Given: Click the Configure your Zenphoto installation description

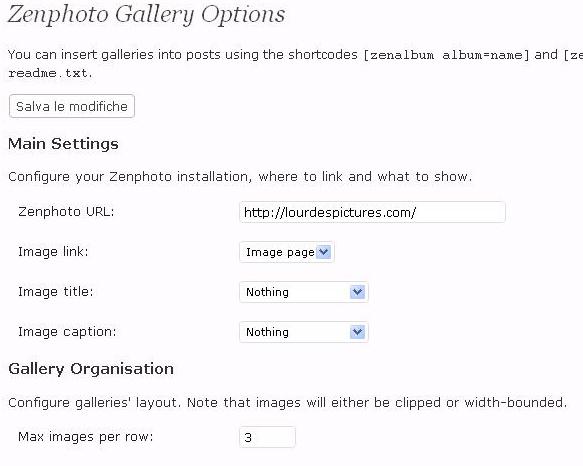Looking at the screenshot, I should pyautogui.click(x=240, y=176).
